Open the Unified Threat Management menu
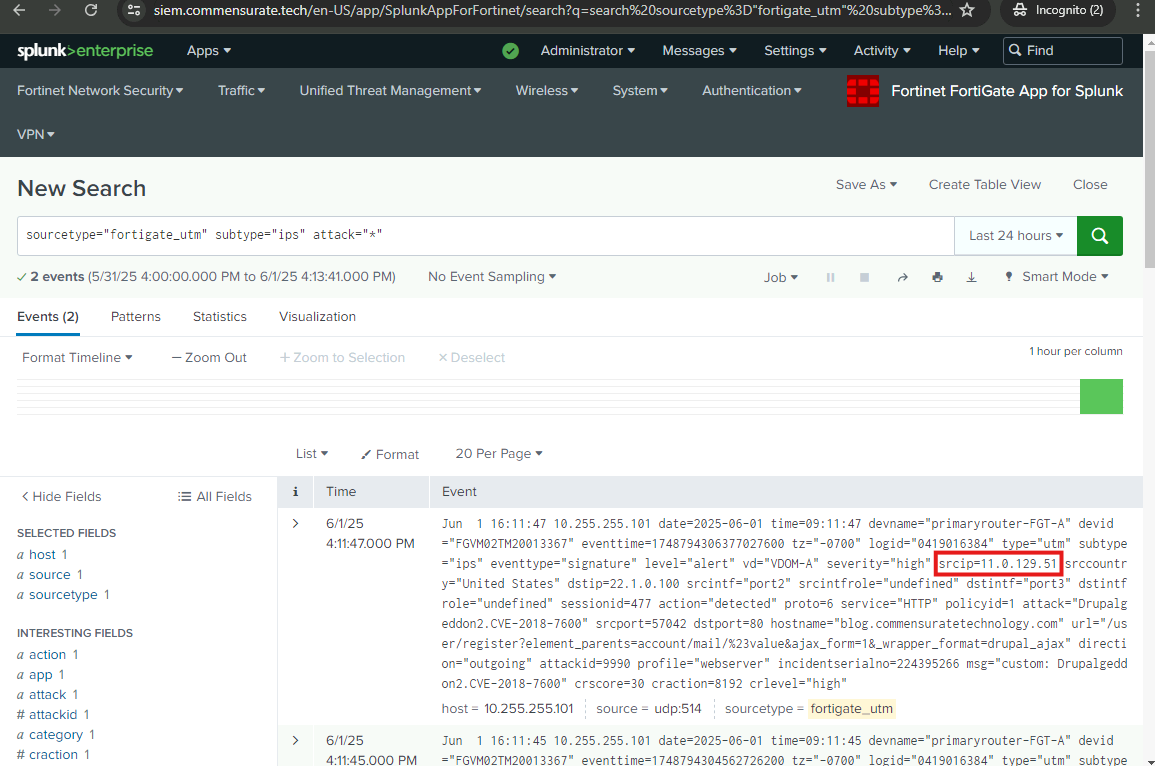 tap(390, 91)
